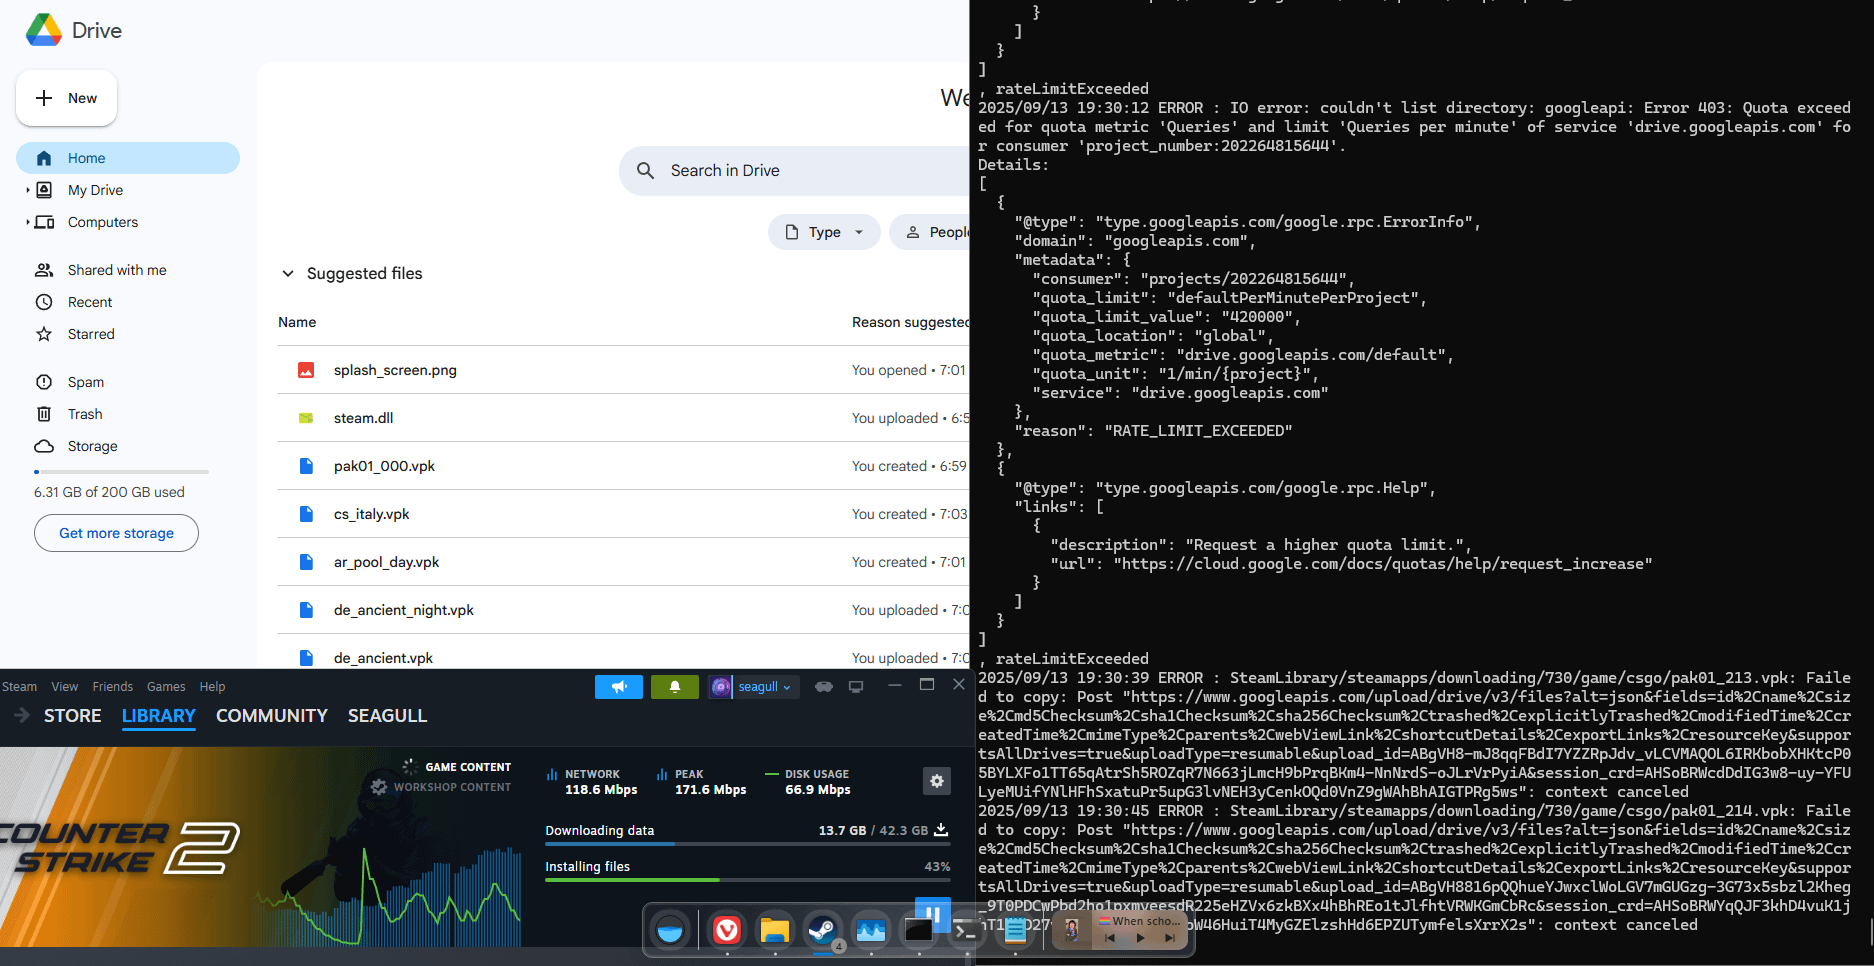This screenshot has height=966, width=1874.
Task: Select the pak01_000.vpk file
Action: pos(623,466)
